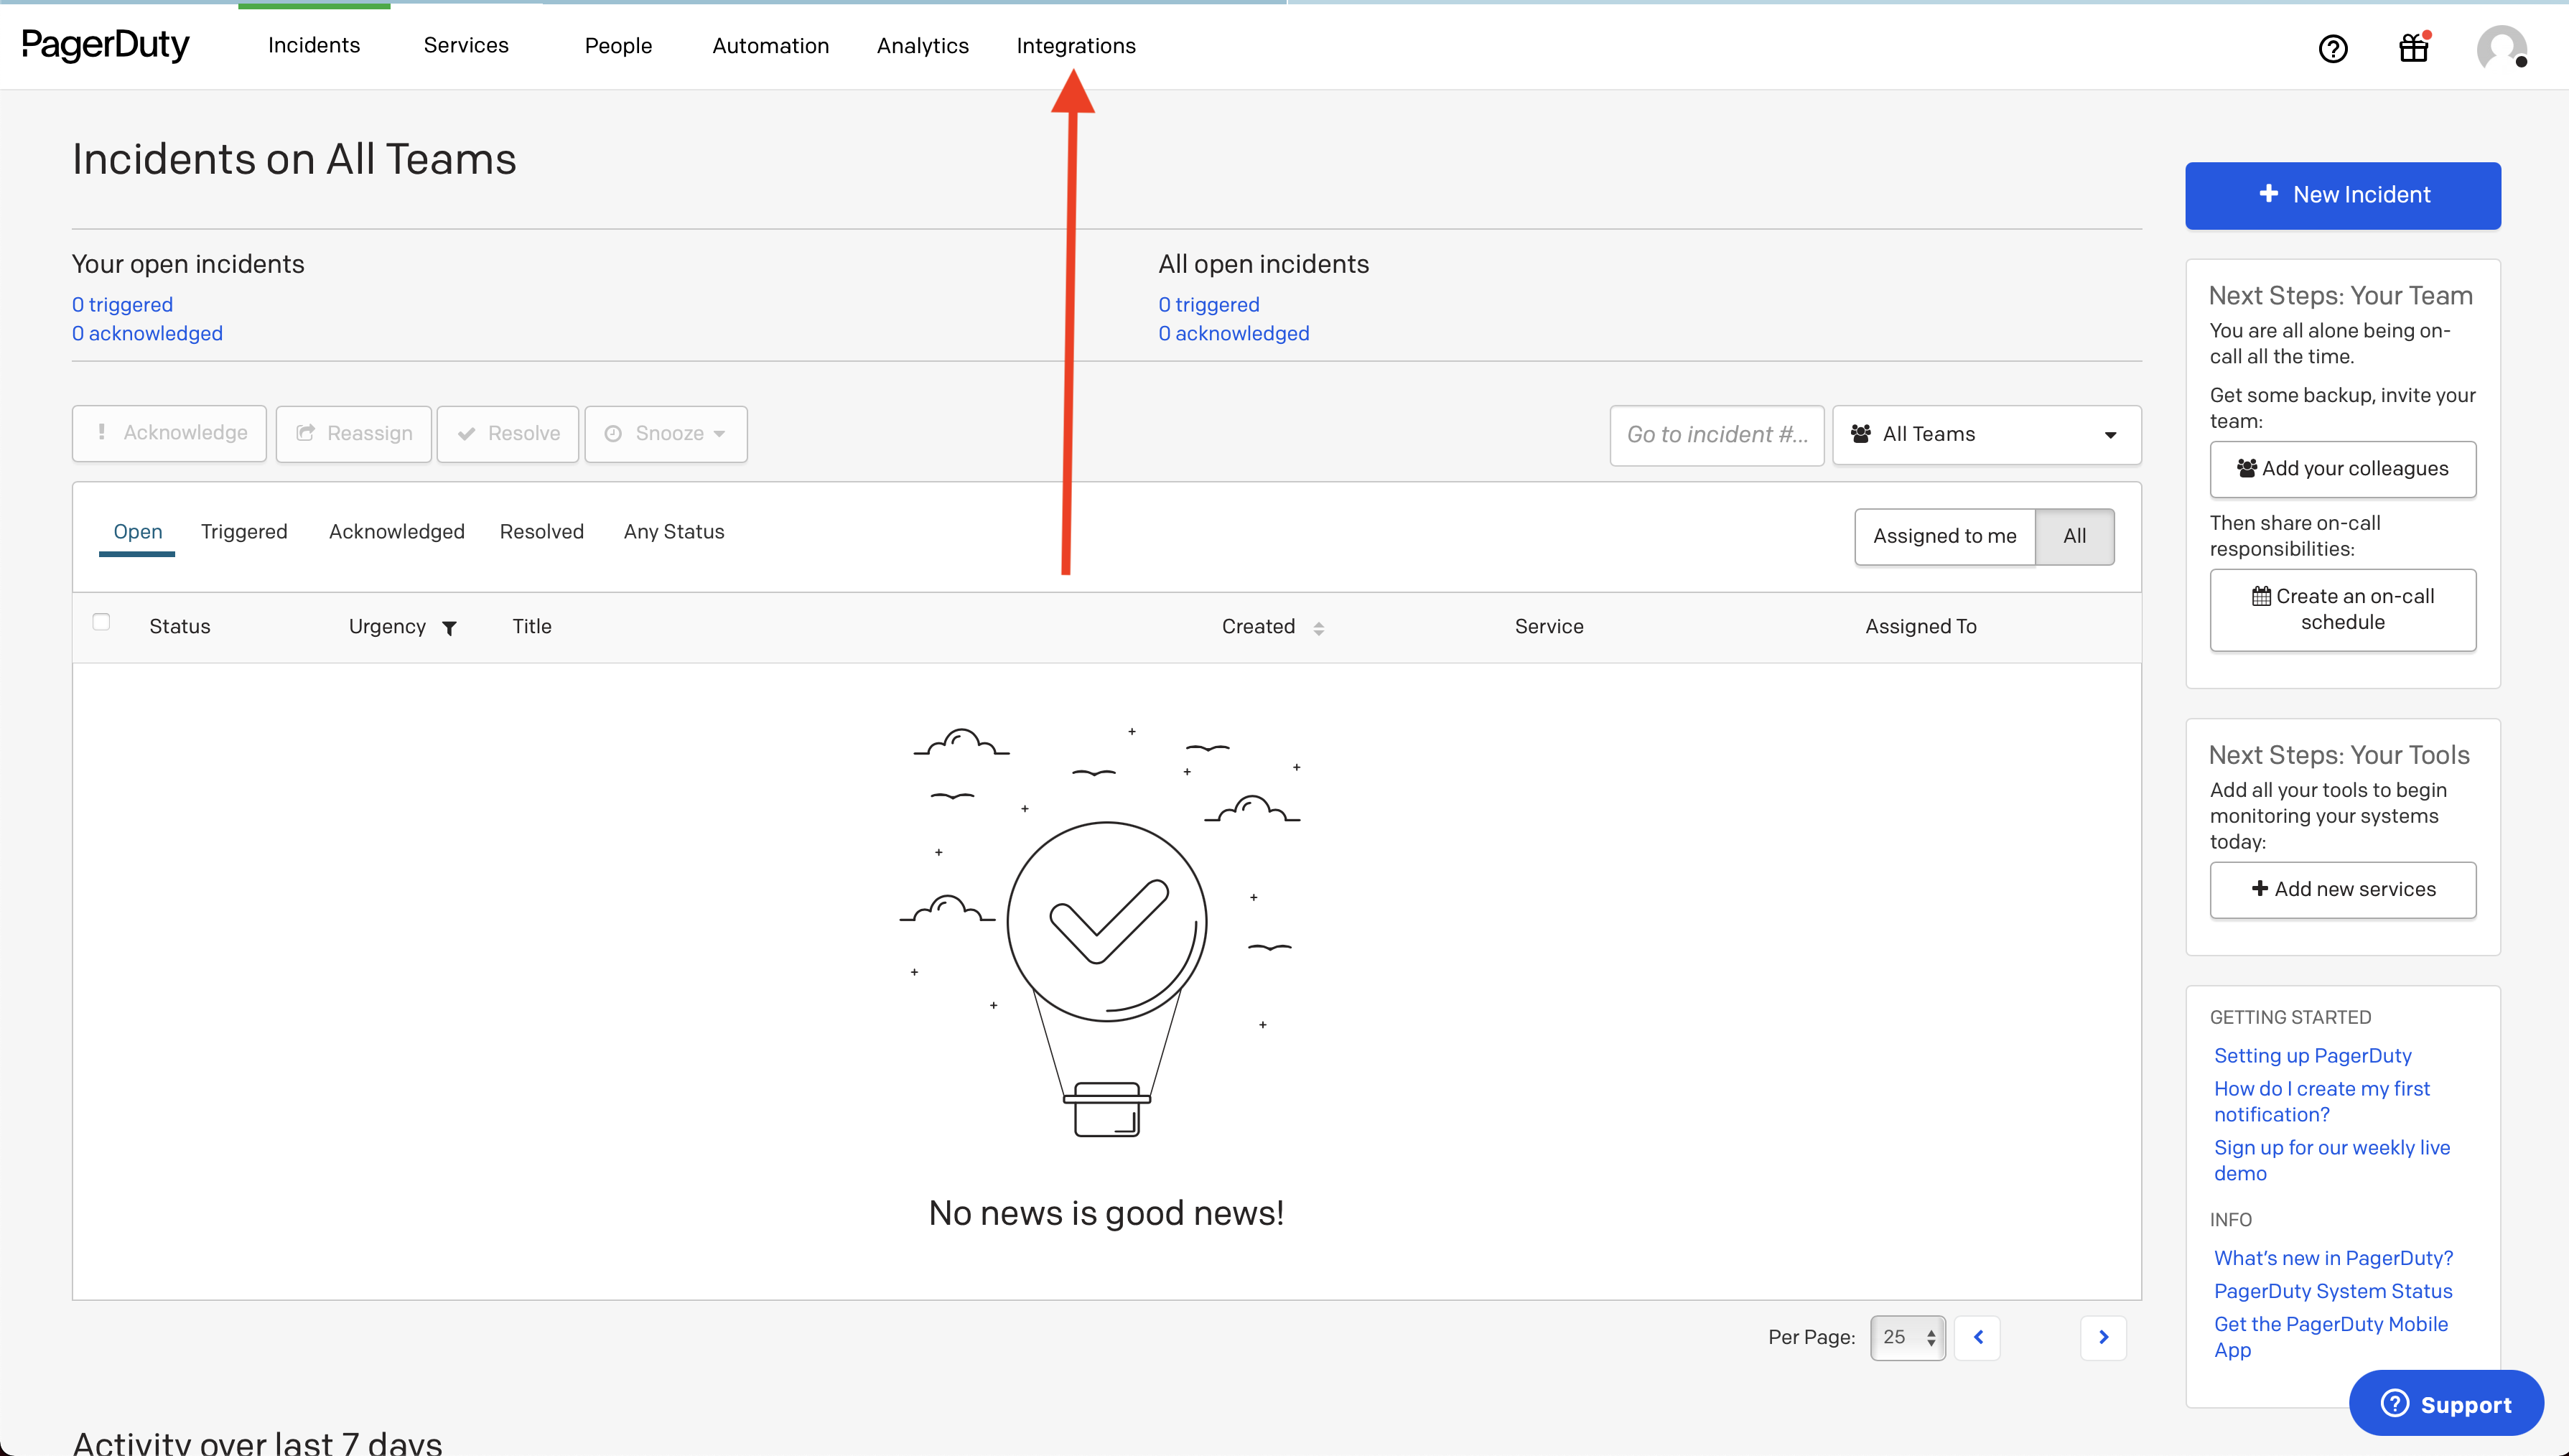Show incidents Assigned to me
This screenshot has width=2569, height=1456.
(x=1944, y=536)
